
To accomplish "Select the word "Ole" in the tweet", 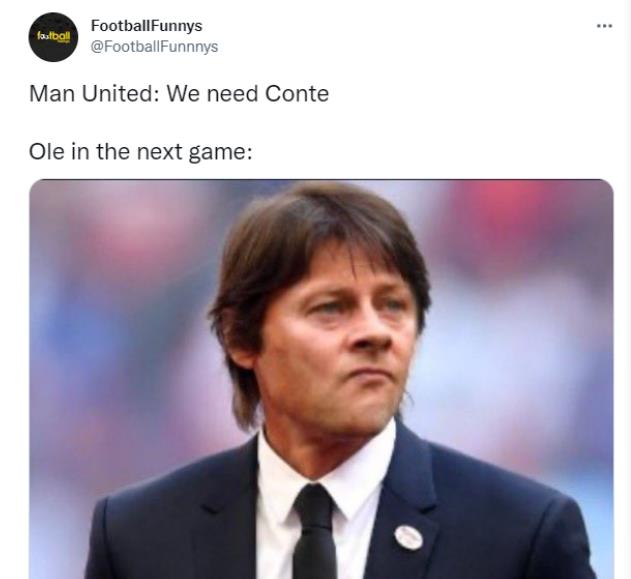I will (x=47, y=152).
